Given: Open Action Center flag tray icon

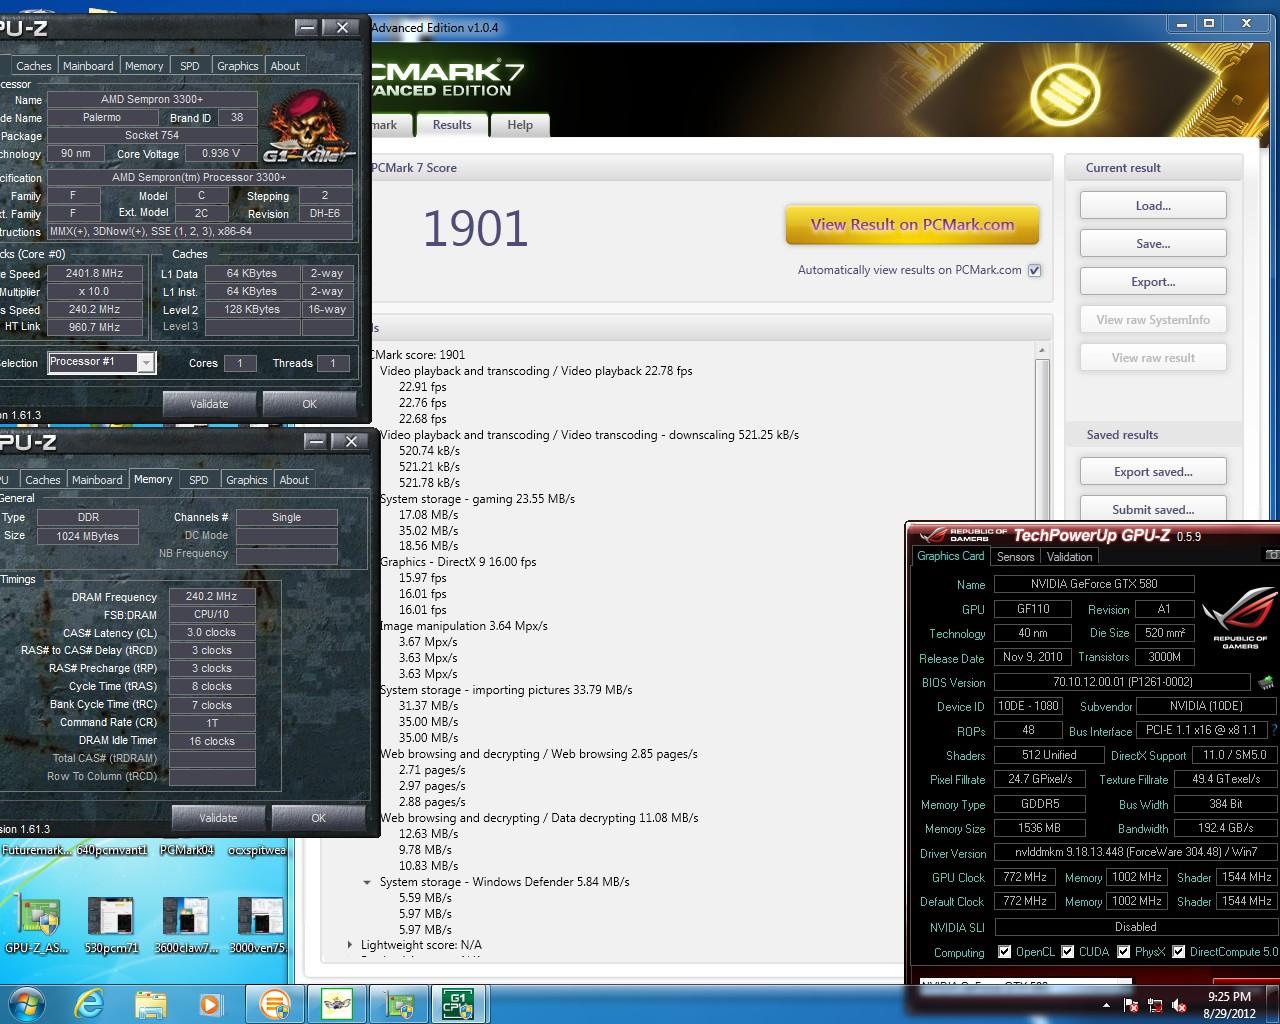Looking at the screenshot, I should point(1131,1005).
